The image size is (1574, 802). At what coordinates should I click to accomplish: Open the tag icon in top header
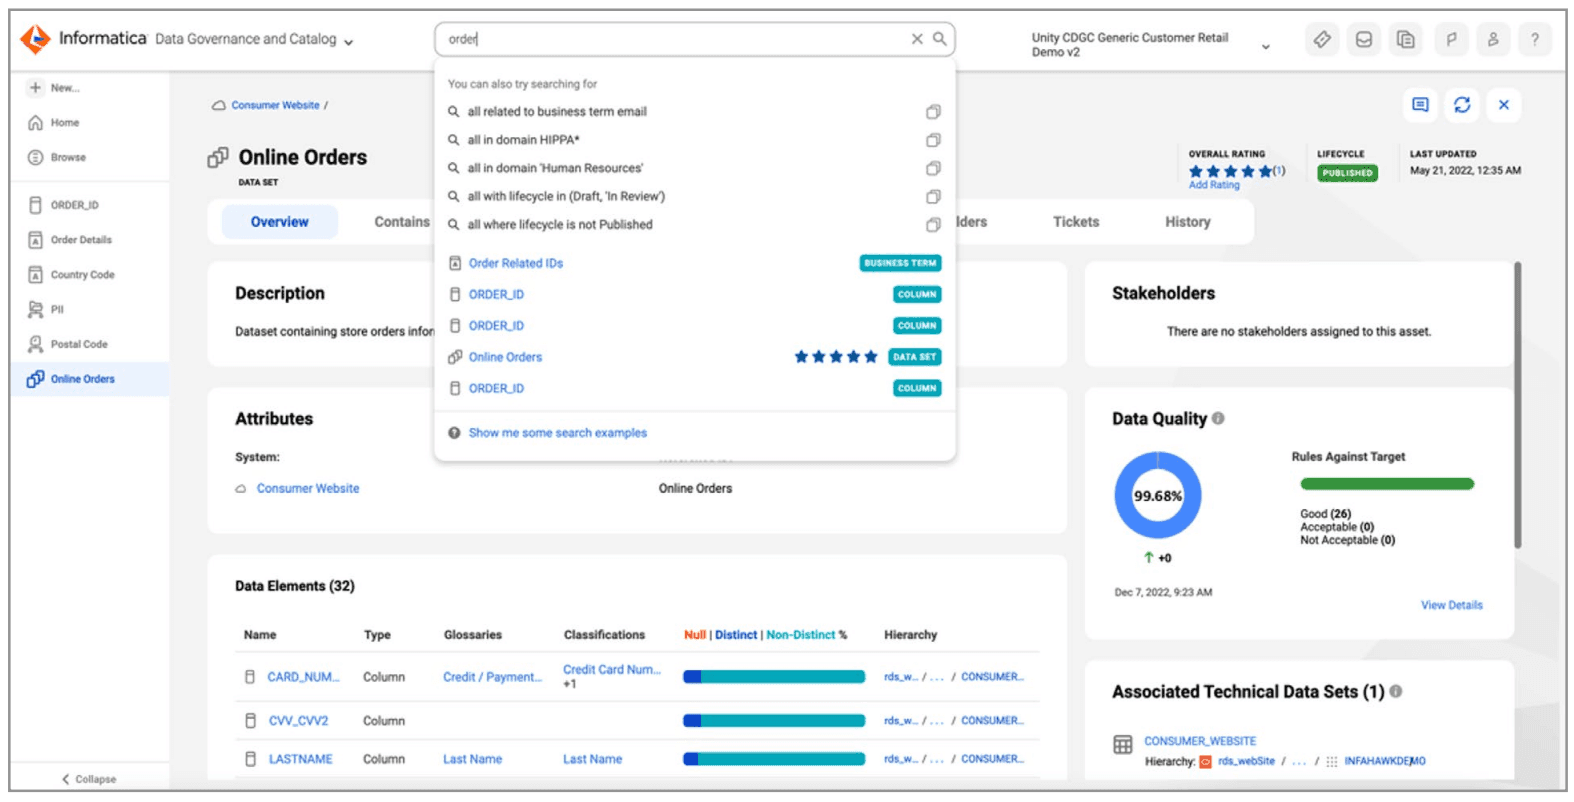click(1322, 40)
